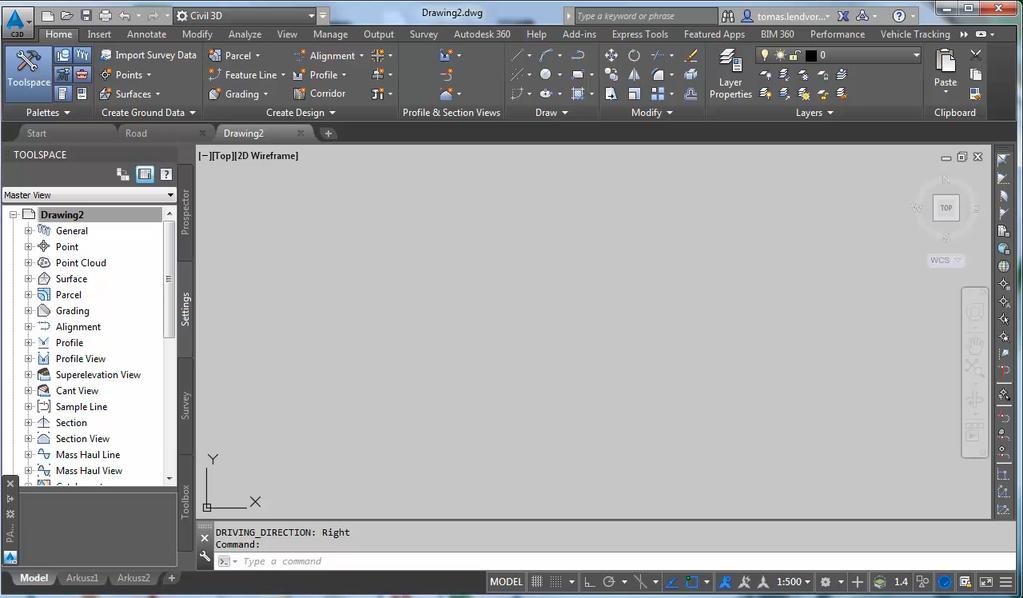
Task: Click the binoculars search icon
Action: click(x=728, y=16)
